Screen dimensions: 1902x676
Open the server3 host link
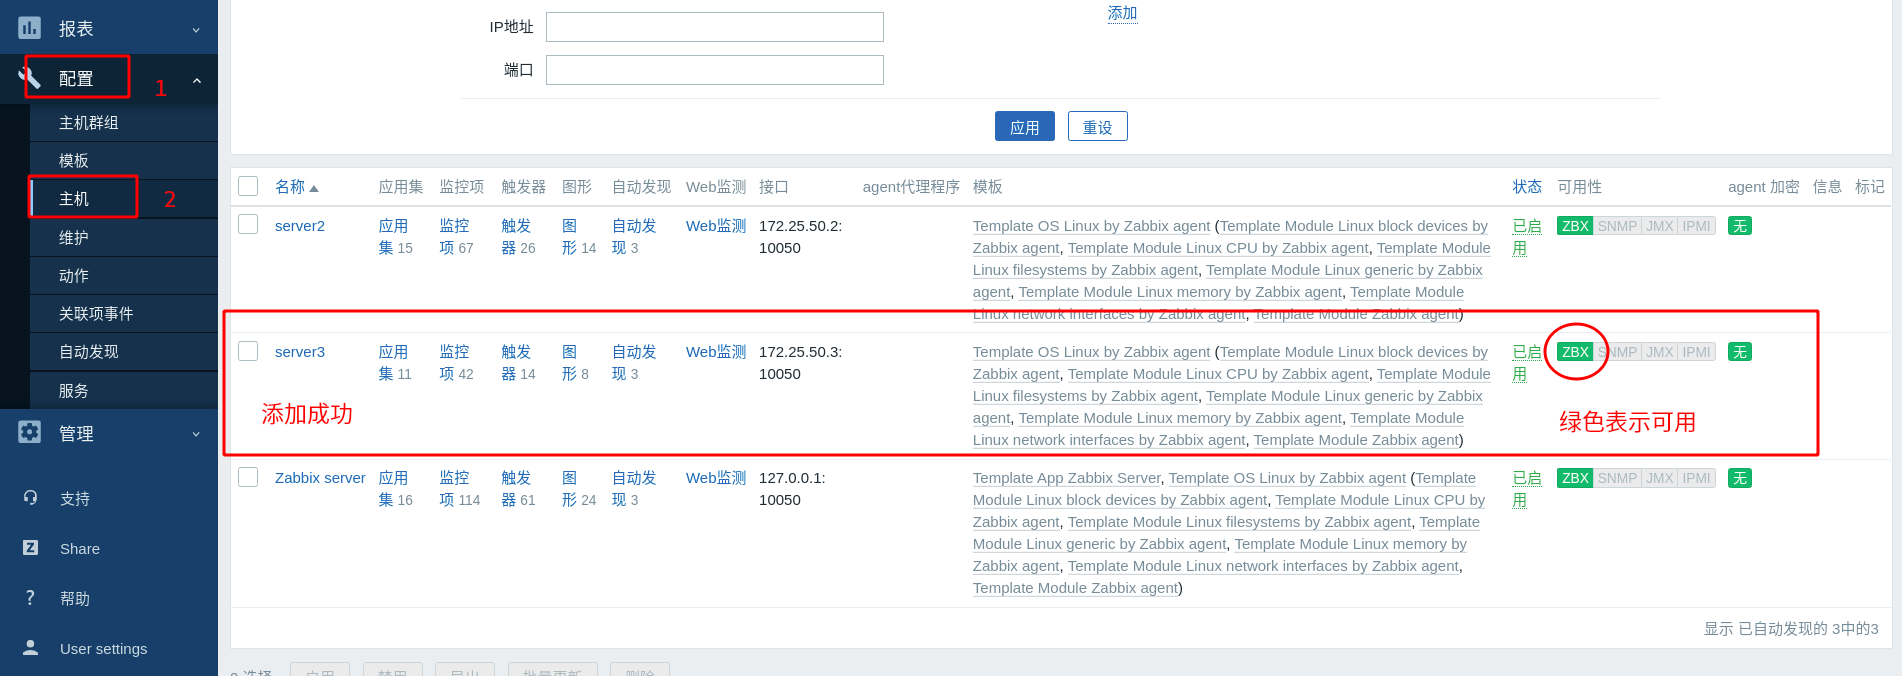point(300,352)
